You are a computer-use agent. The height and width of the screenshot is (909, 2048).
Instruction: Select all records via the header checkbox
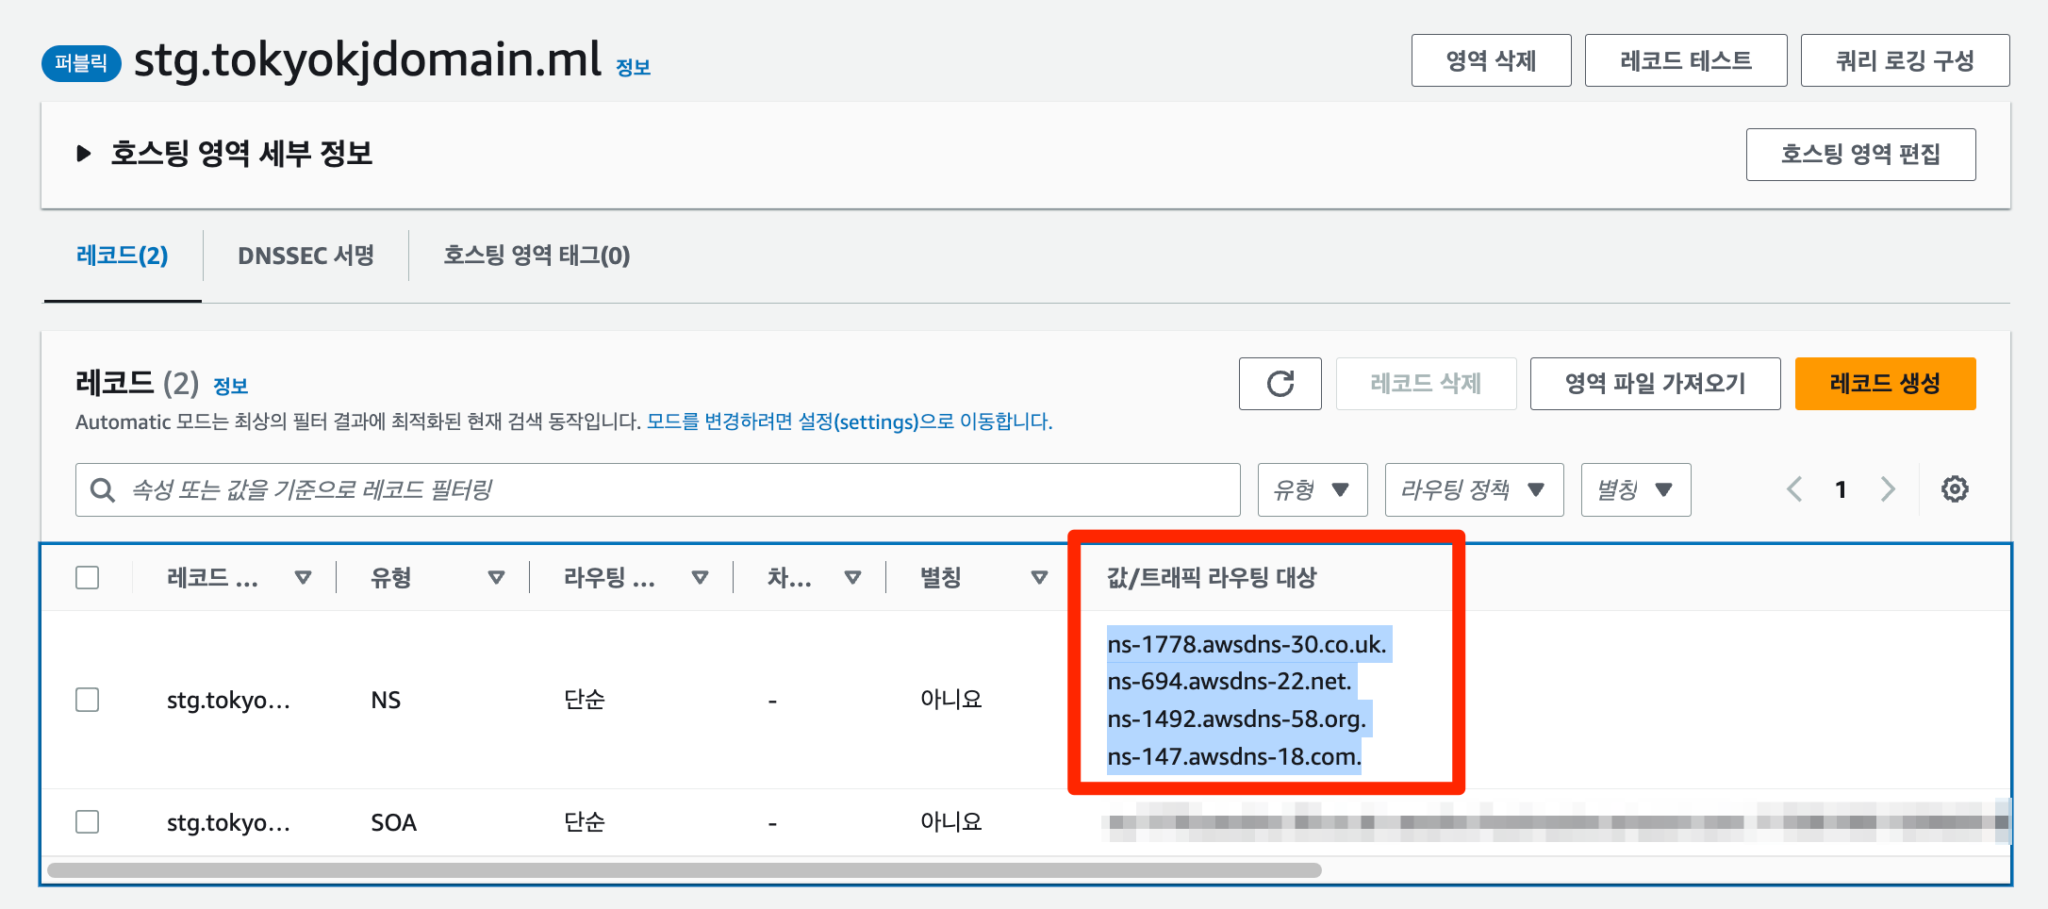tap(88, 577)
